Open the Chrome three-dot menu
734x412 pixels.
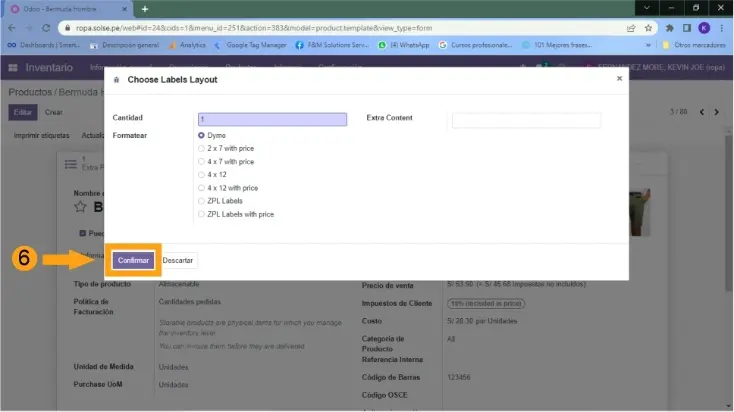(x=723, y=28)
